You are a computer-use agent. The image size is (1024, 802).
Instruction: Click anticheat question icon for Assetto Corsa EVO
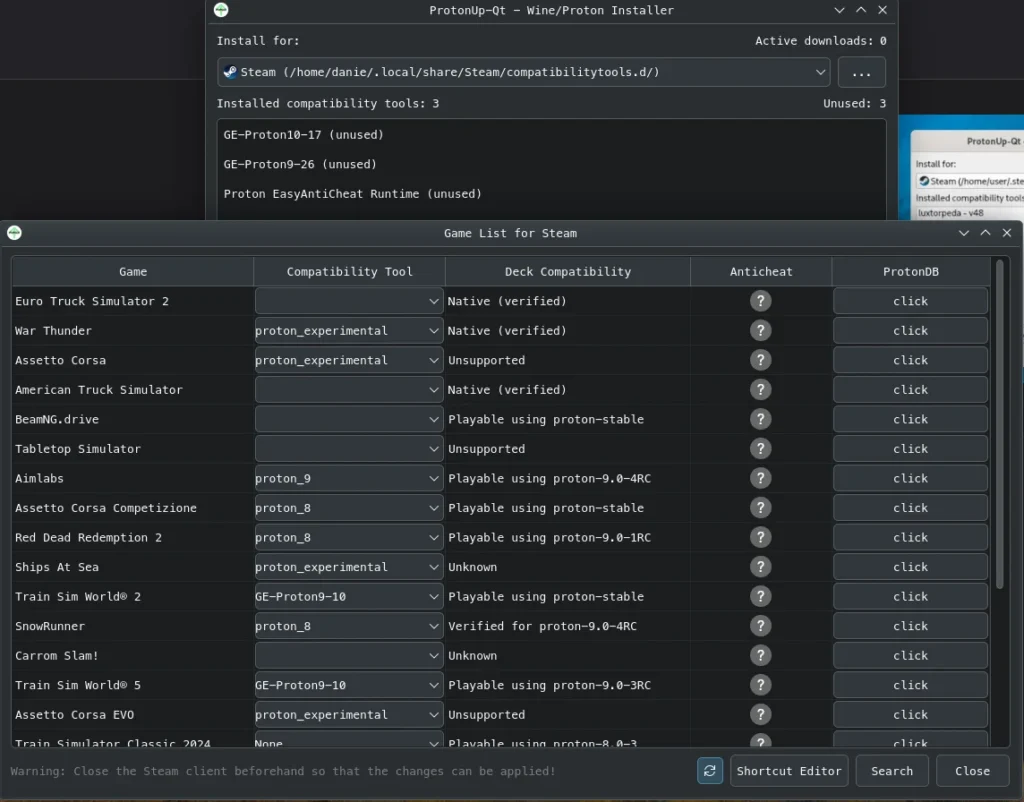click(760, 714)
